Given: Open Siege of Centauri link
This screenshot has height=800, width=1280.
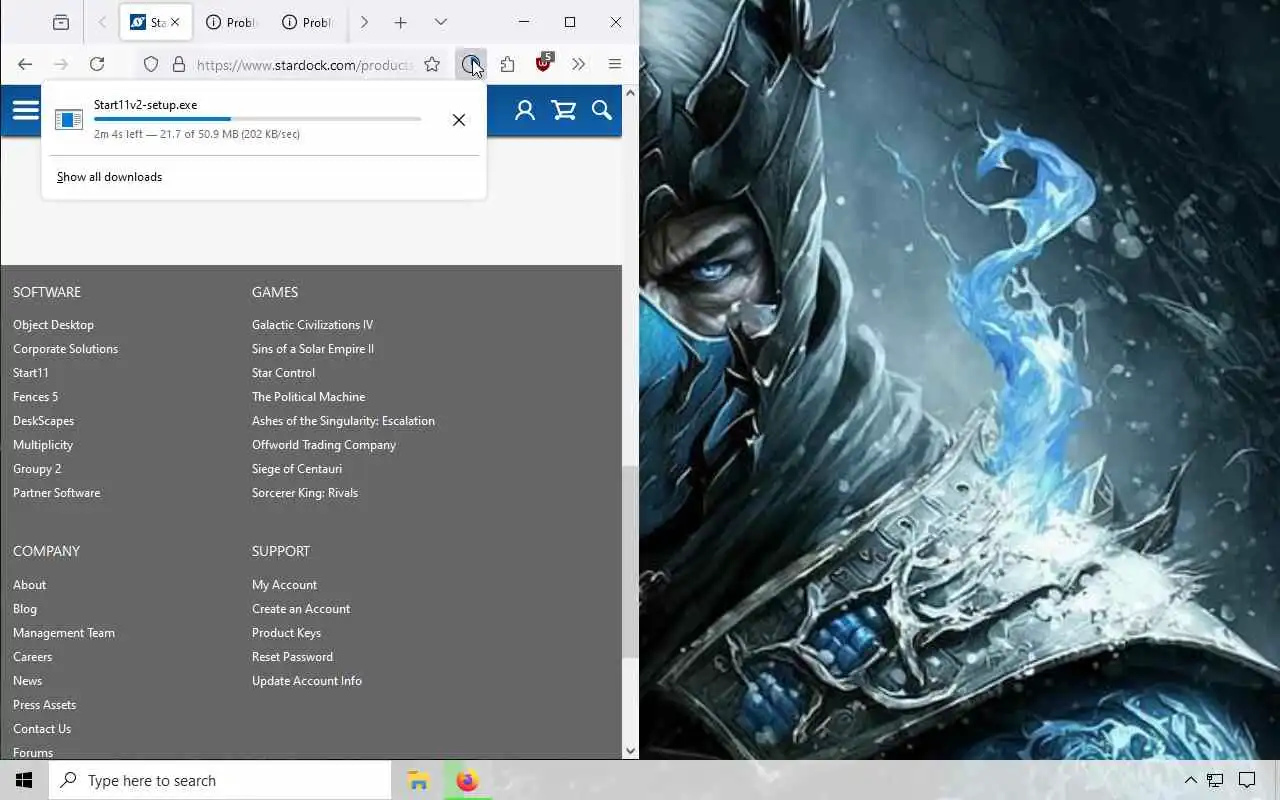Looking at the screenshot, I should (x=297, y=469).
